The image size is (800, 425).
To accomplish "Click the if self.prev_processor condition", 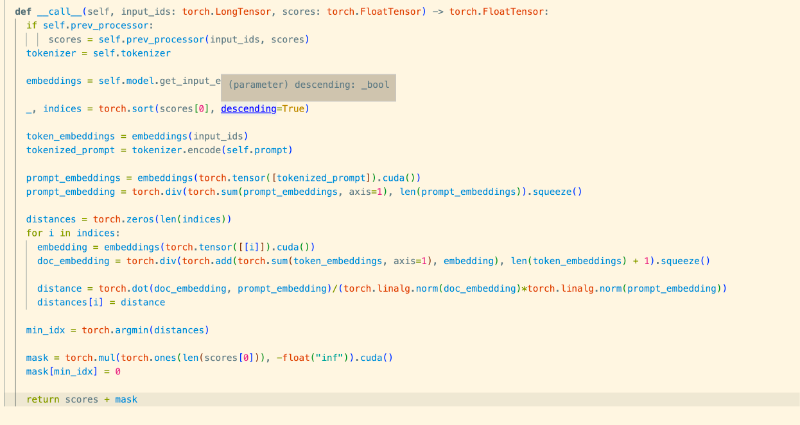I will [x=90, y=25].
